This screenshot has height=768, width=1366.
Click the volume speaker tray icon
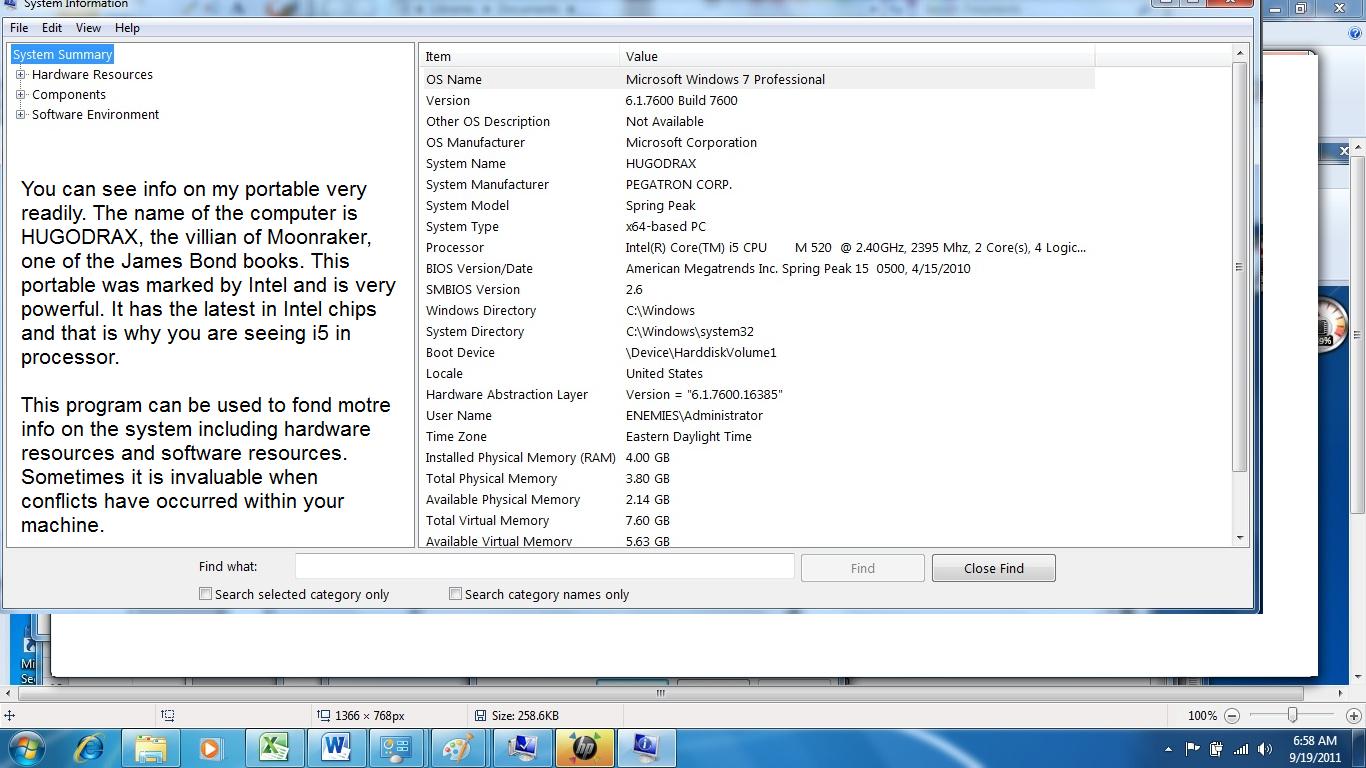[x=1265, y=748]
